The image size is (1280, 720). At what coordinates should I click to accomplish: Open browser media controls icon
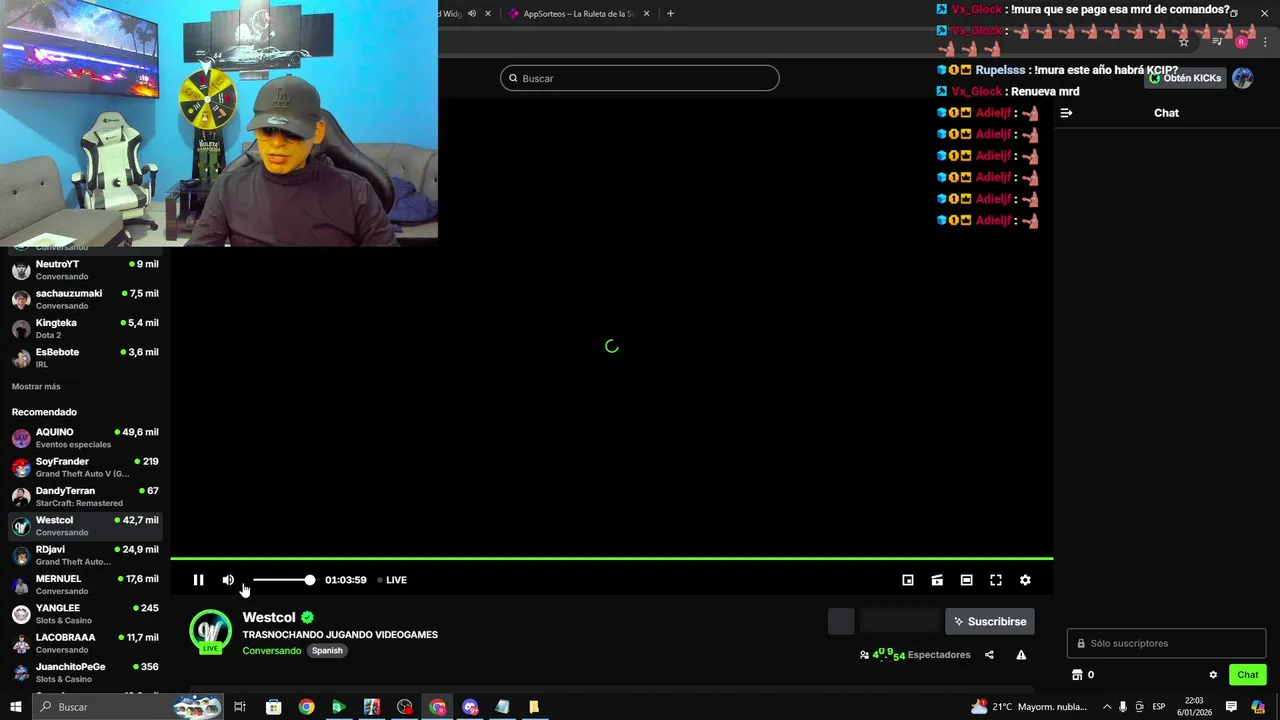pyautogui.click(x=1217, y=42)
